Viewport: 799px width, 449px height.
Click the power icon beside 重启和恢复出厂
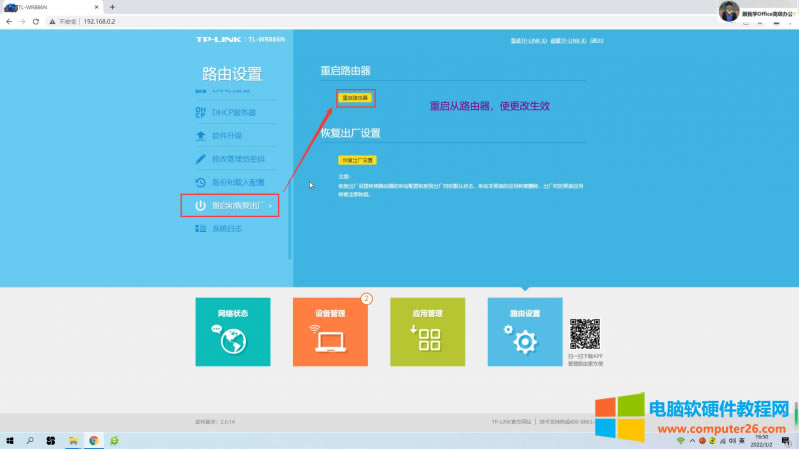(200, 205)
